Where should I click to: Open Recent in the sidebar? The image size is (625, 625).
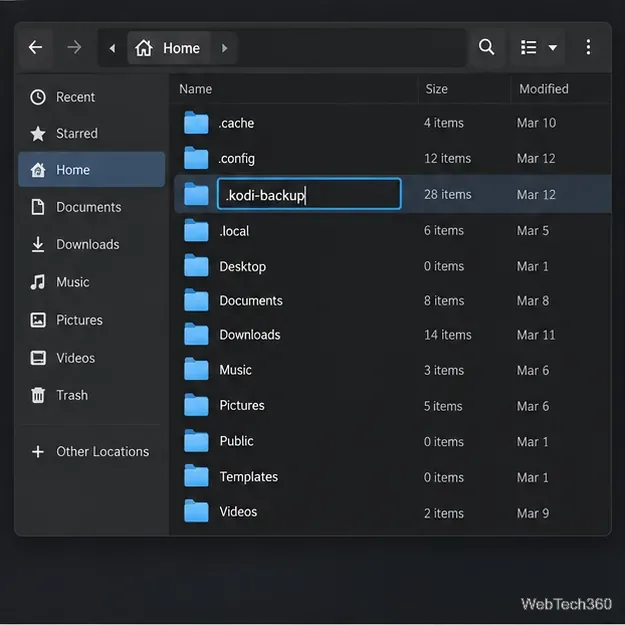tap(91, 97)
